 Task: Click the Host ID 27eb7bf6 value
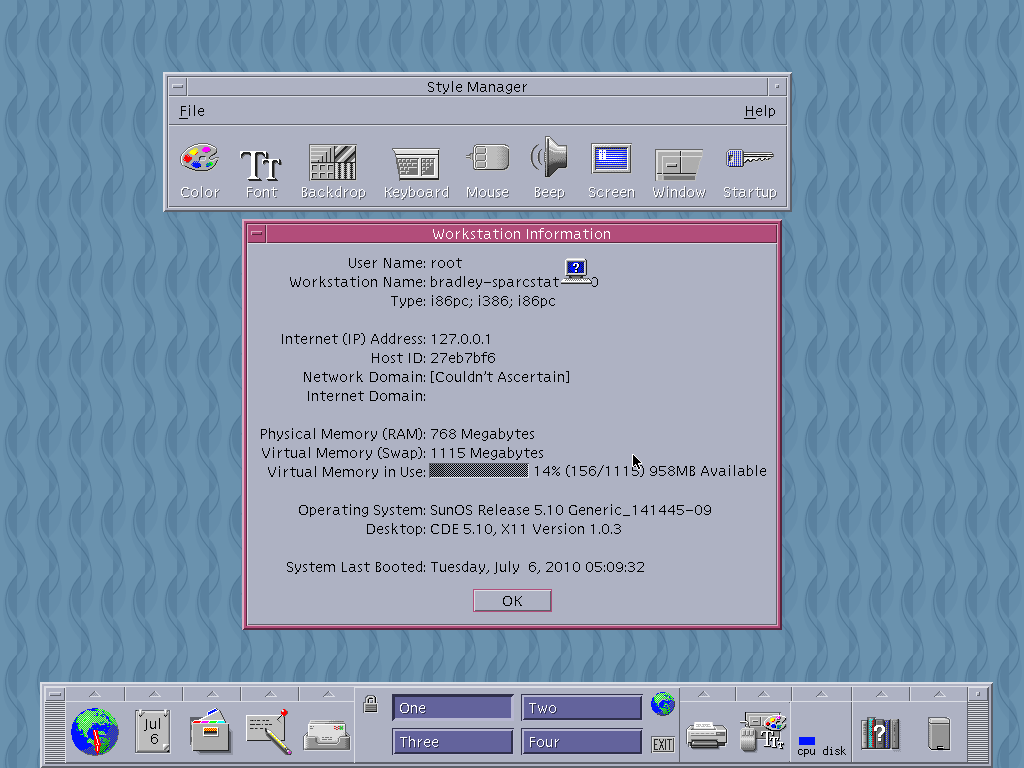(462, 358)
